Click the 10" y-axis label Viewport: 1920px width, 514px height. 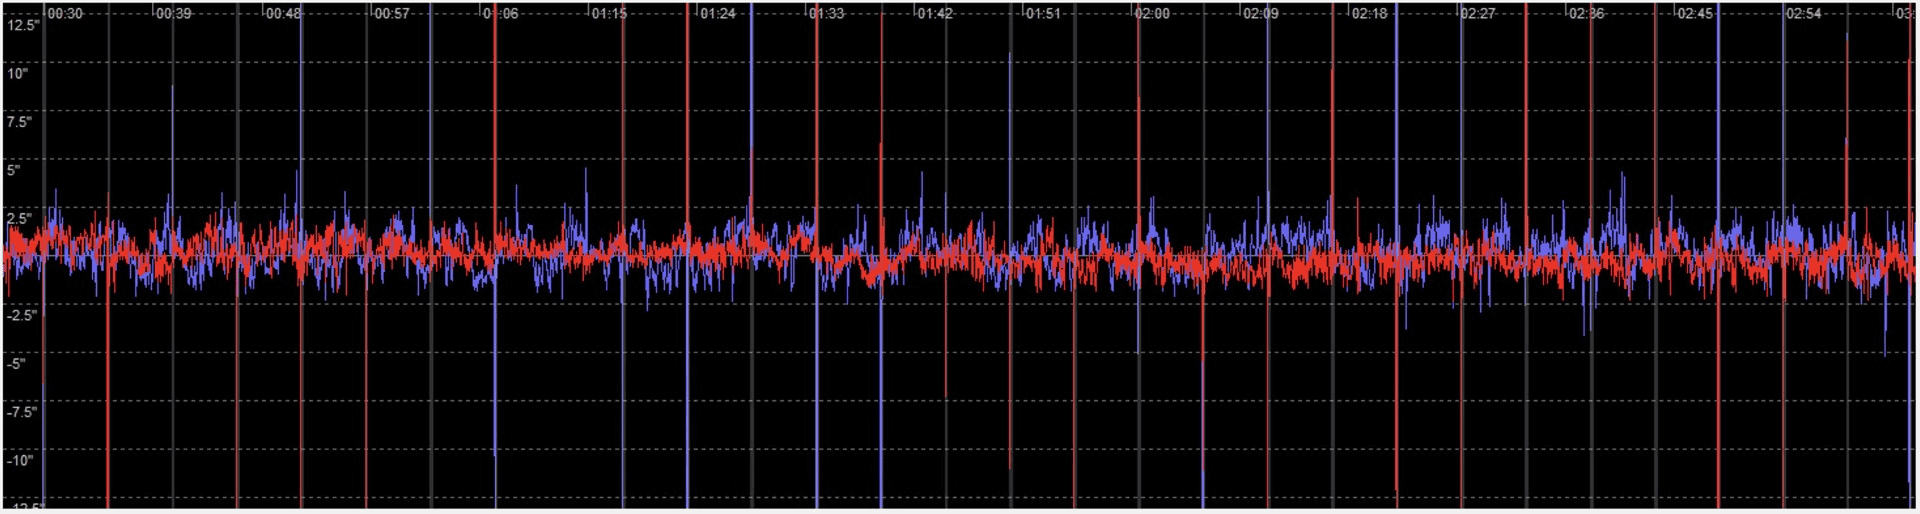click(18, 73)
